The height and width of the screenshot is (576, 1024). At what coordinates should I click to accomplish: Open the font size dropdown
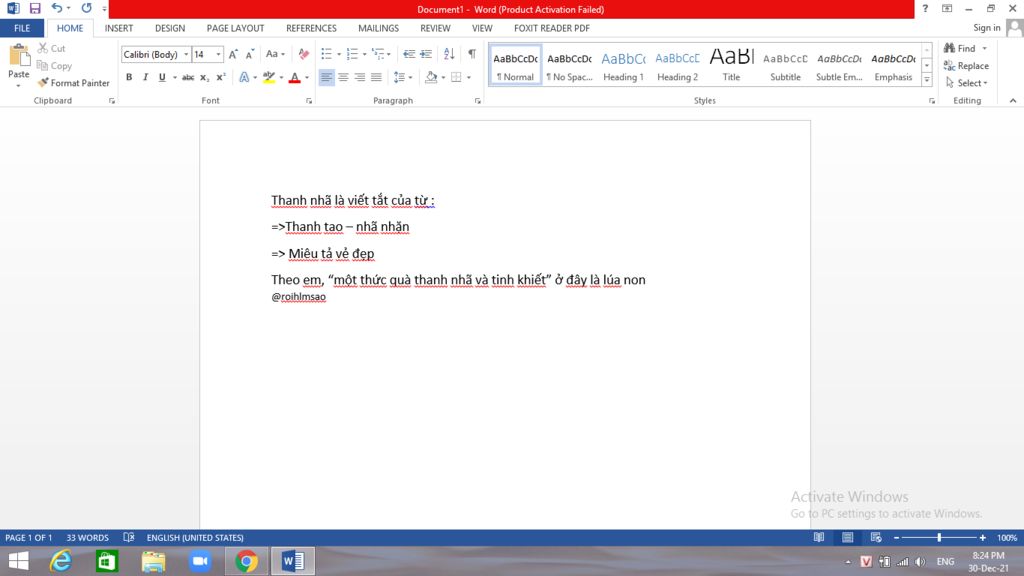218,54
